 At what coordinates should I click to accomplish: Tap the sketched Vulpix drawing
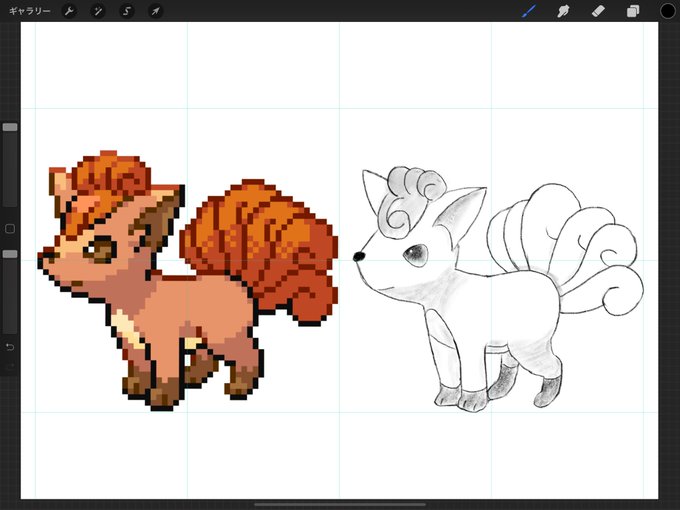tap(497, 288)
